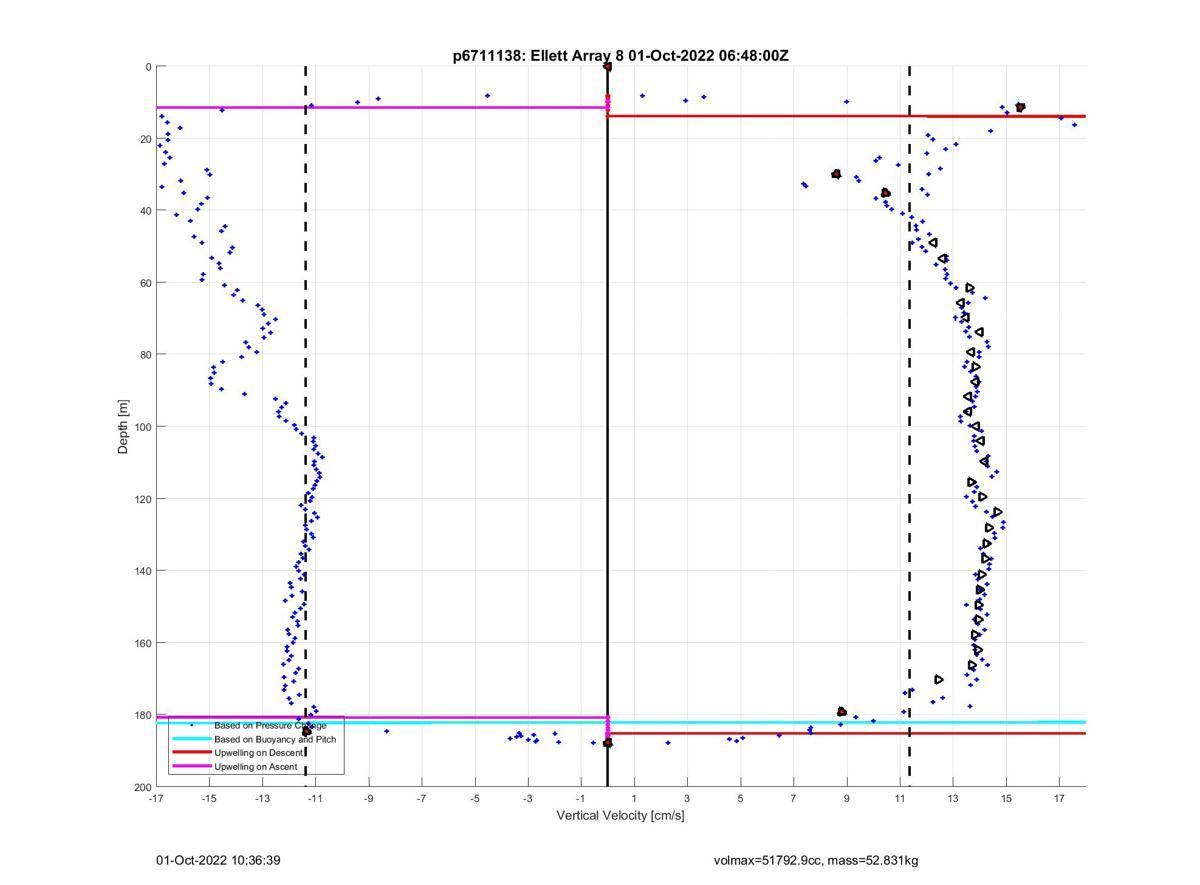Click depth axis tick label '20'
This screenshot has height=885, width=1200.
click(145, 139)
